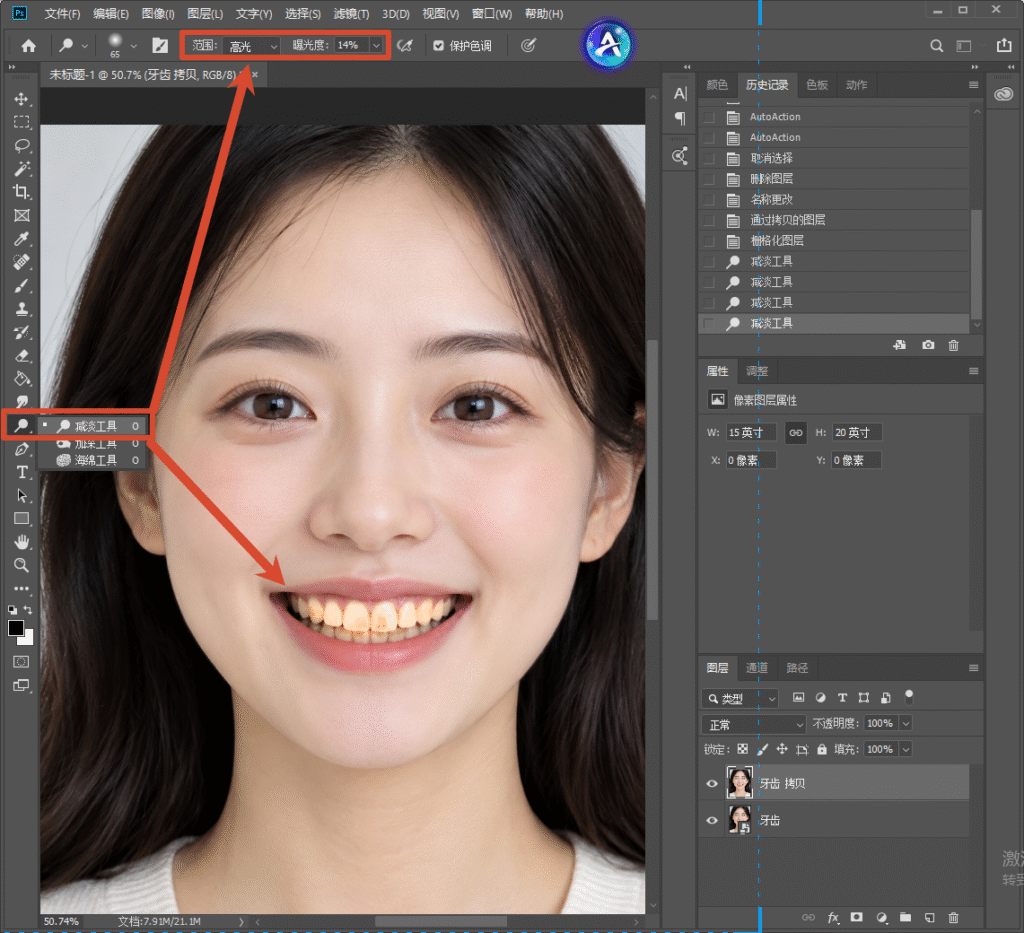Select the Magic Wand tool
Screen dimensions: 1024x933
click(22, 168)
